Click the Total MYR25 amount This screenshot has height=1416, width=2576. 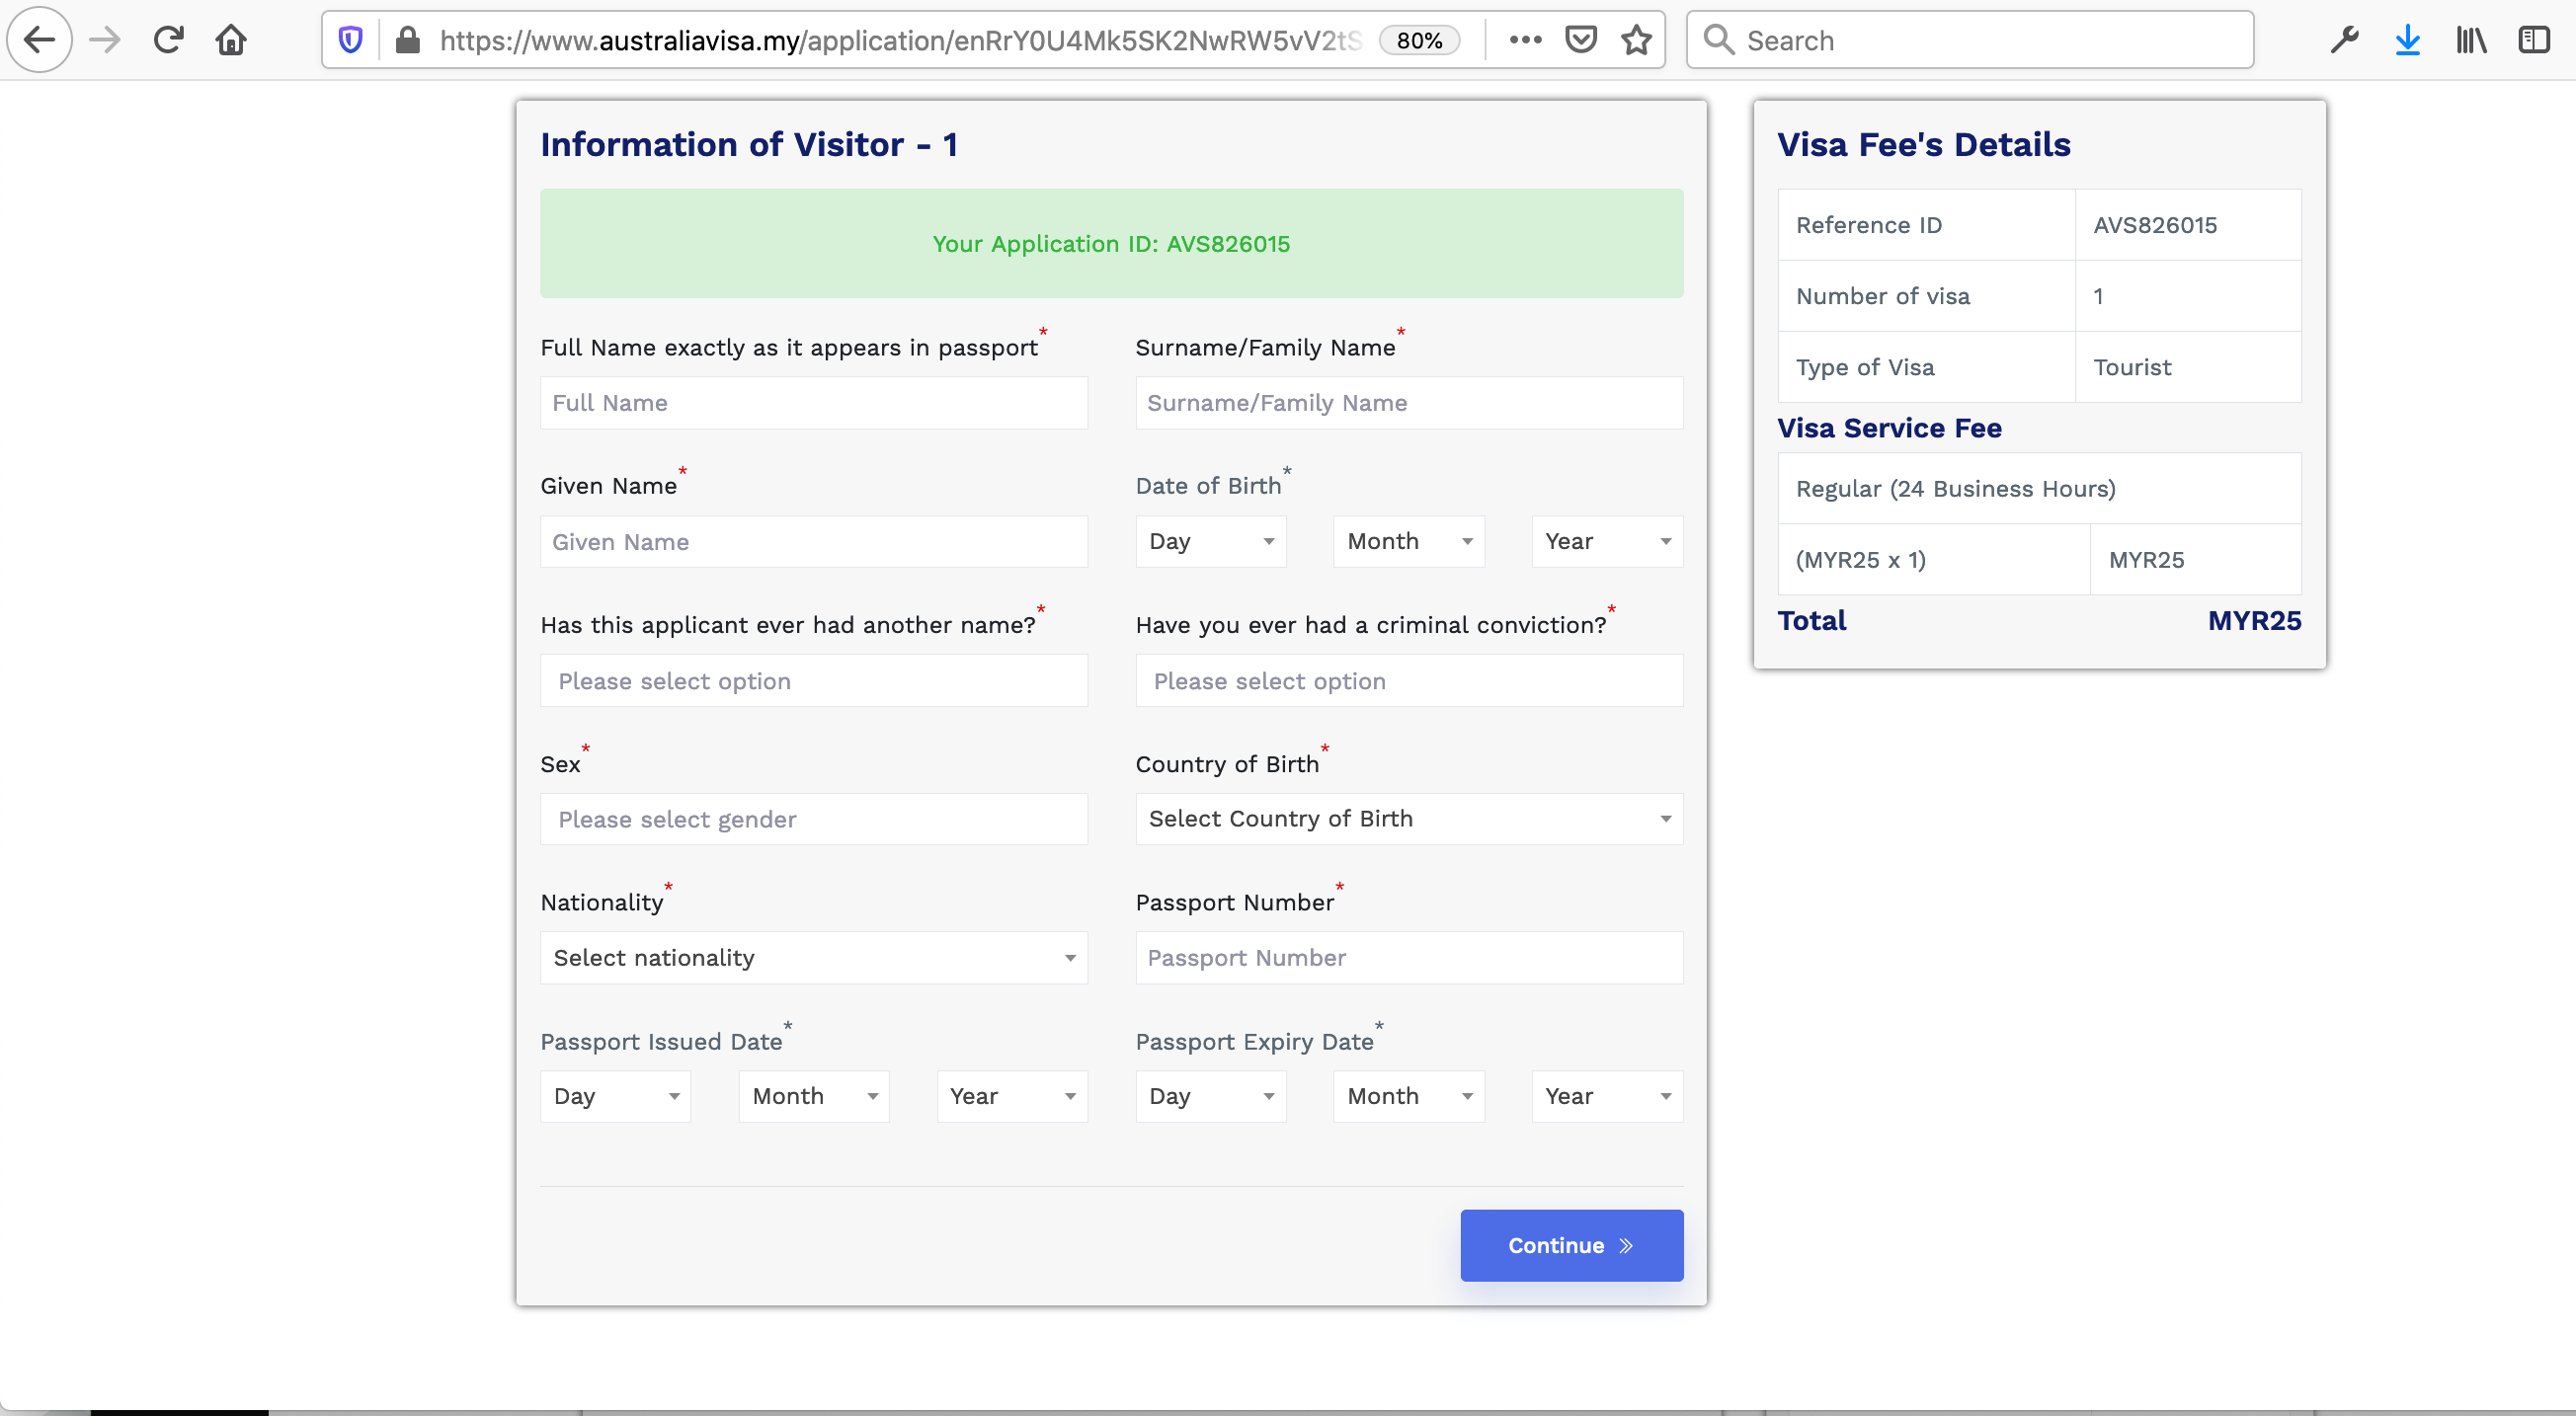pyautogui.click(x=2254, y=621)
